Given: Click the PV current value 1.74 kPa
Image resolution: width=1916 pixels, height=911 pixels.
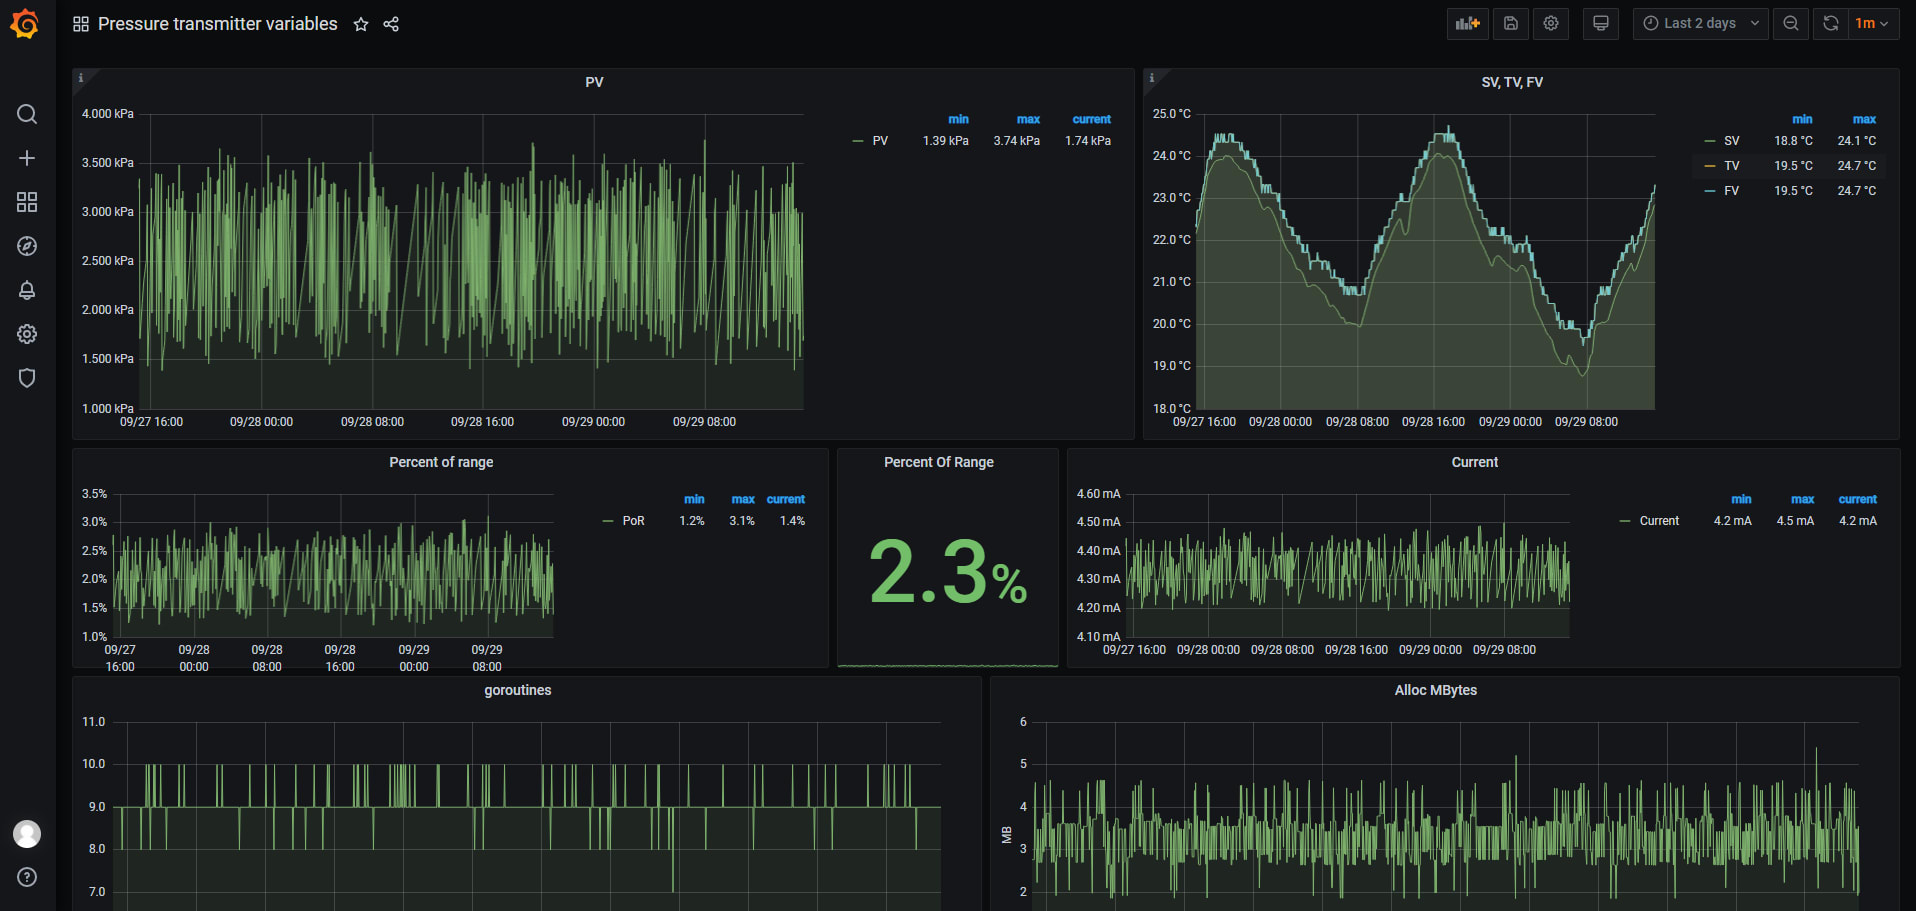Looking at the screenshot, I should (1088, 141).
